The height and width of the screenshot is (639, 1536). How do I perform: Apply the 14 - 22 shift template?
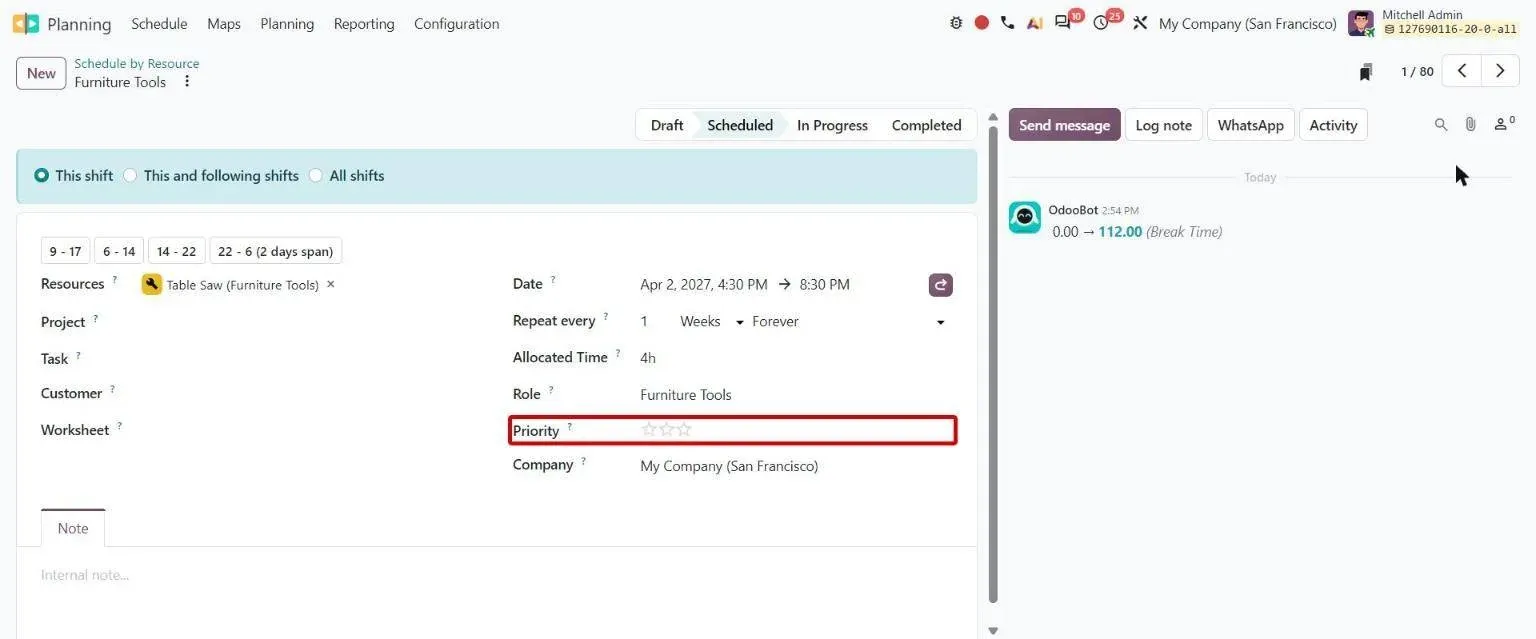coord(177,251)
